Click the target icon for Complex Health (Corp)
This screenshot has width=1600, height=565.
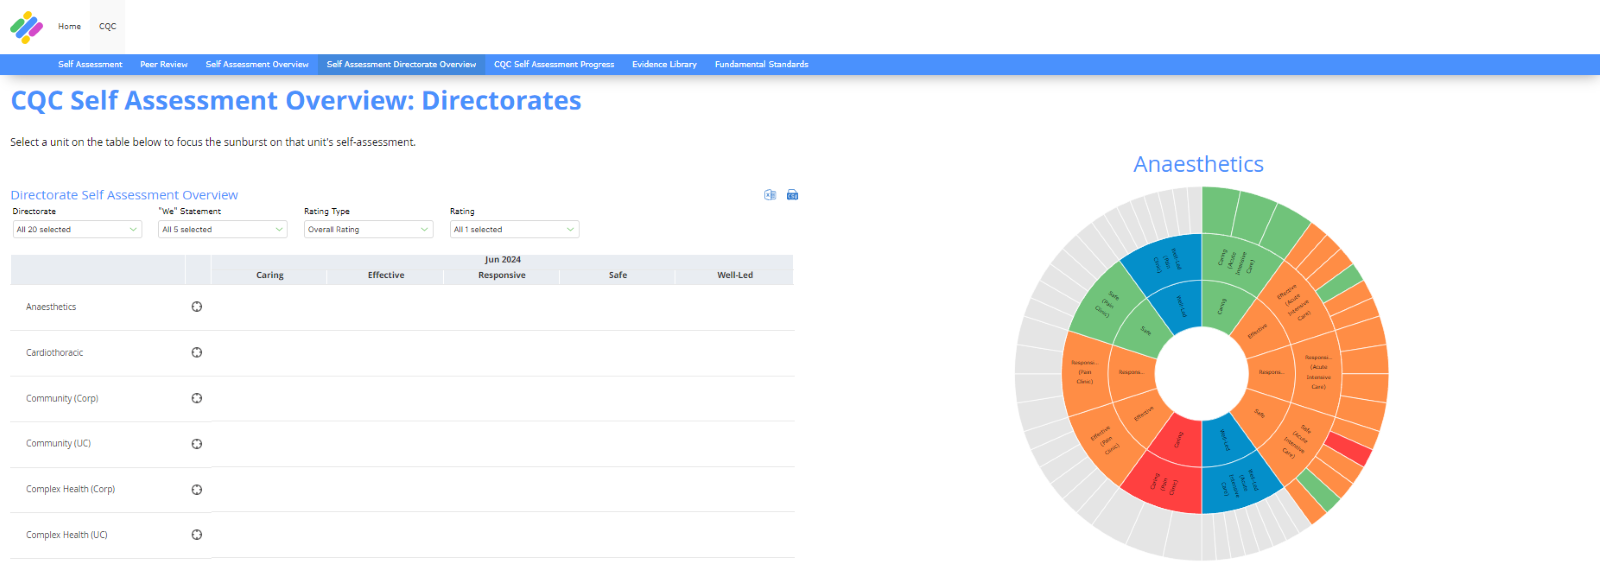pyautogui.click(x=197, y=489)
